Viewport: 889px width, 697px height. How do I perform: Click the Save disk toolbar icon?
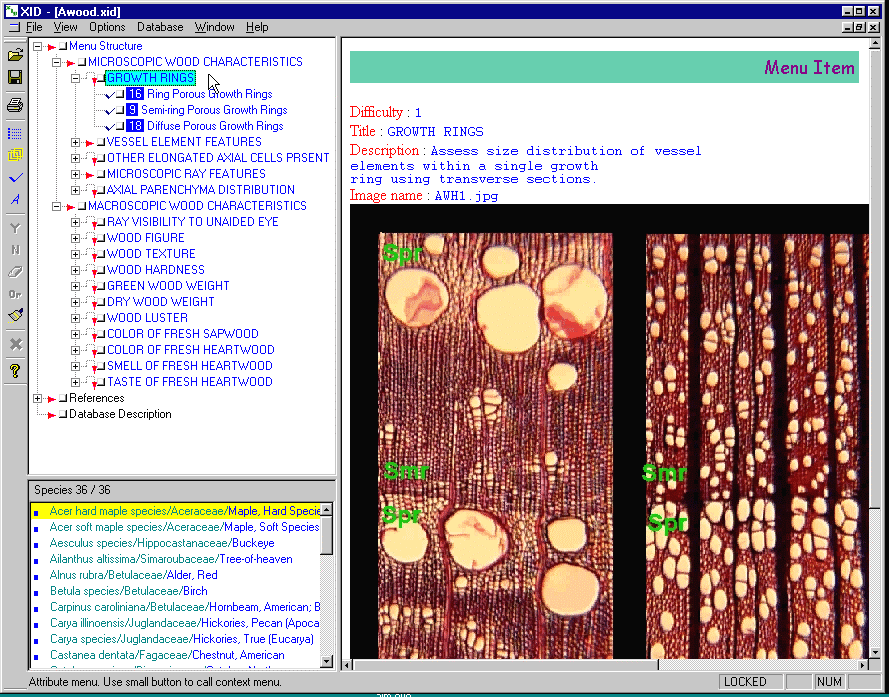15,78
